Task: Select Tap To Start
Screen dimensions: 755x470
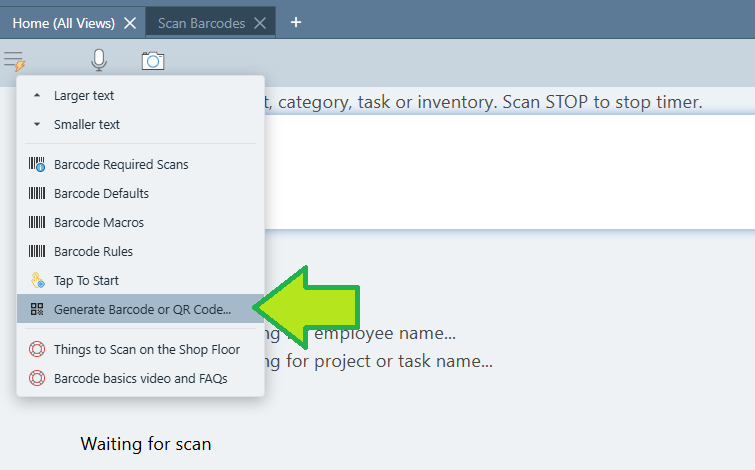Action: (x=141, y=280)
